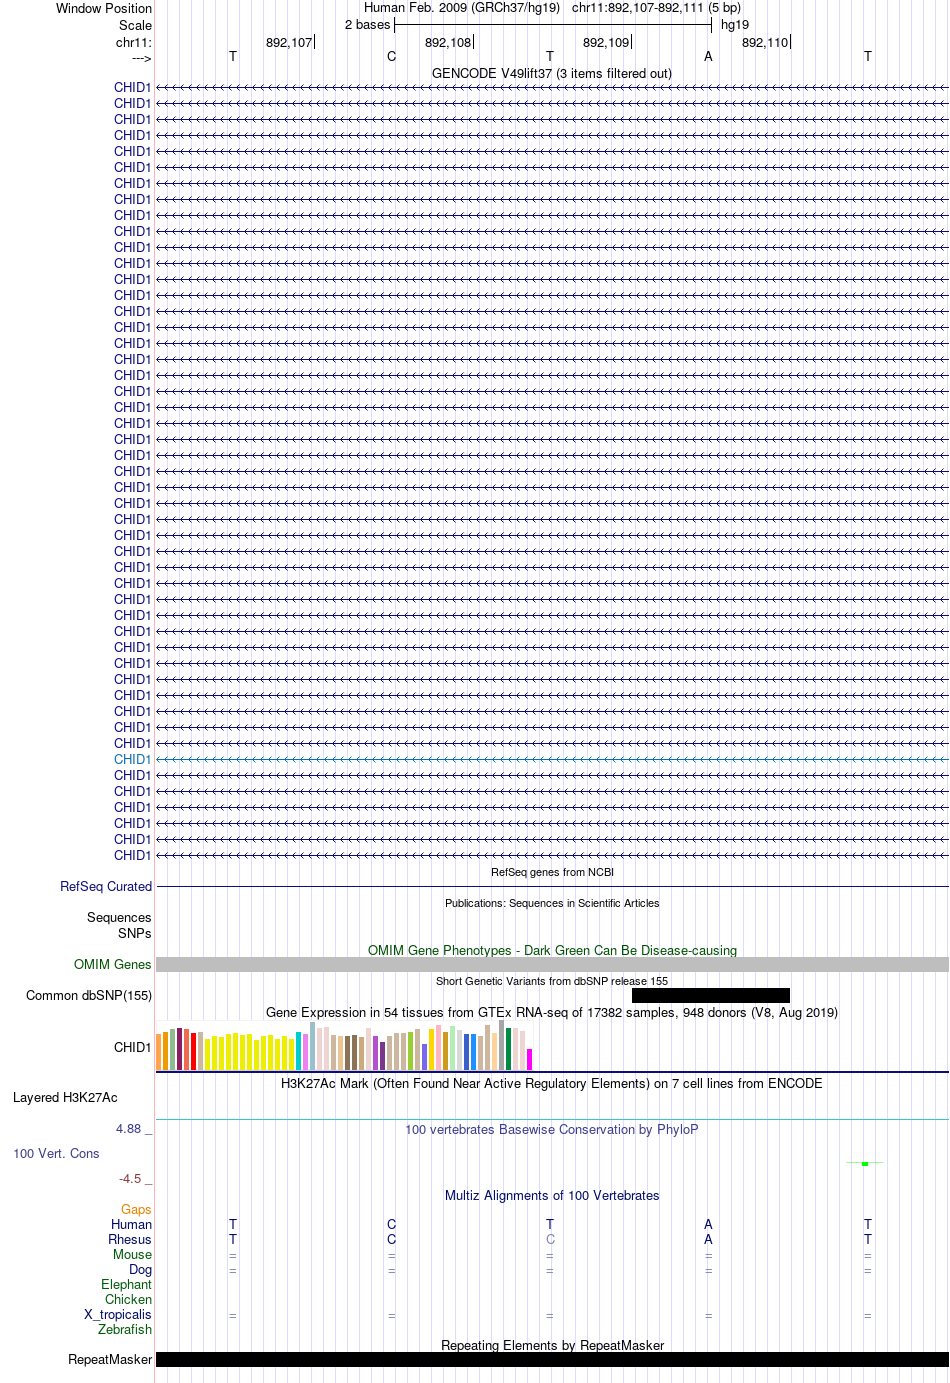Select the '100 Vert. Cons' track label

click(x=56, y=1153)
